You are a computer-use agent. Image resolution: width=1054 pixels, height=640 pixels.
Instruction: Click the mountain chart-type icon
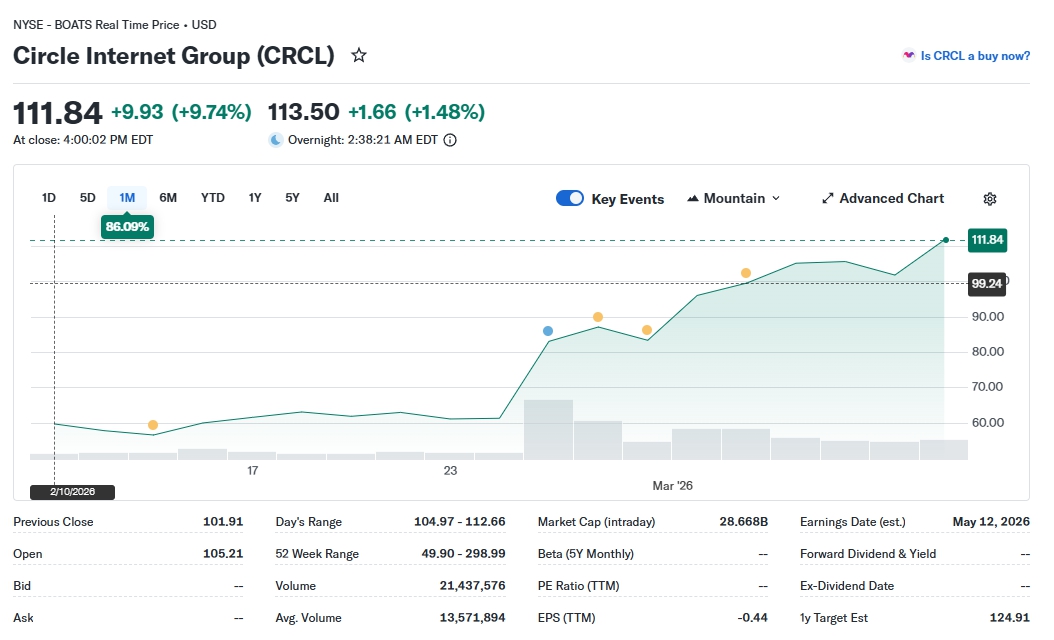coord(693,198)
